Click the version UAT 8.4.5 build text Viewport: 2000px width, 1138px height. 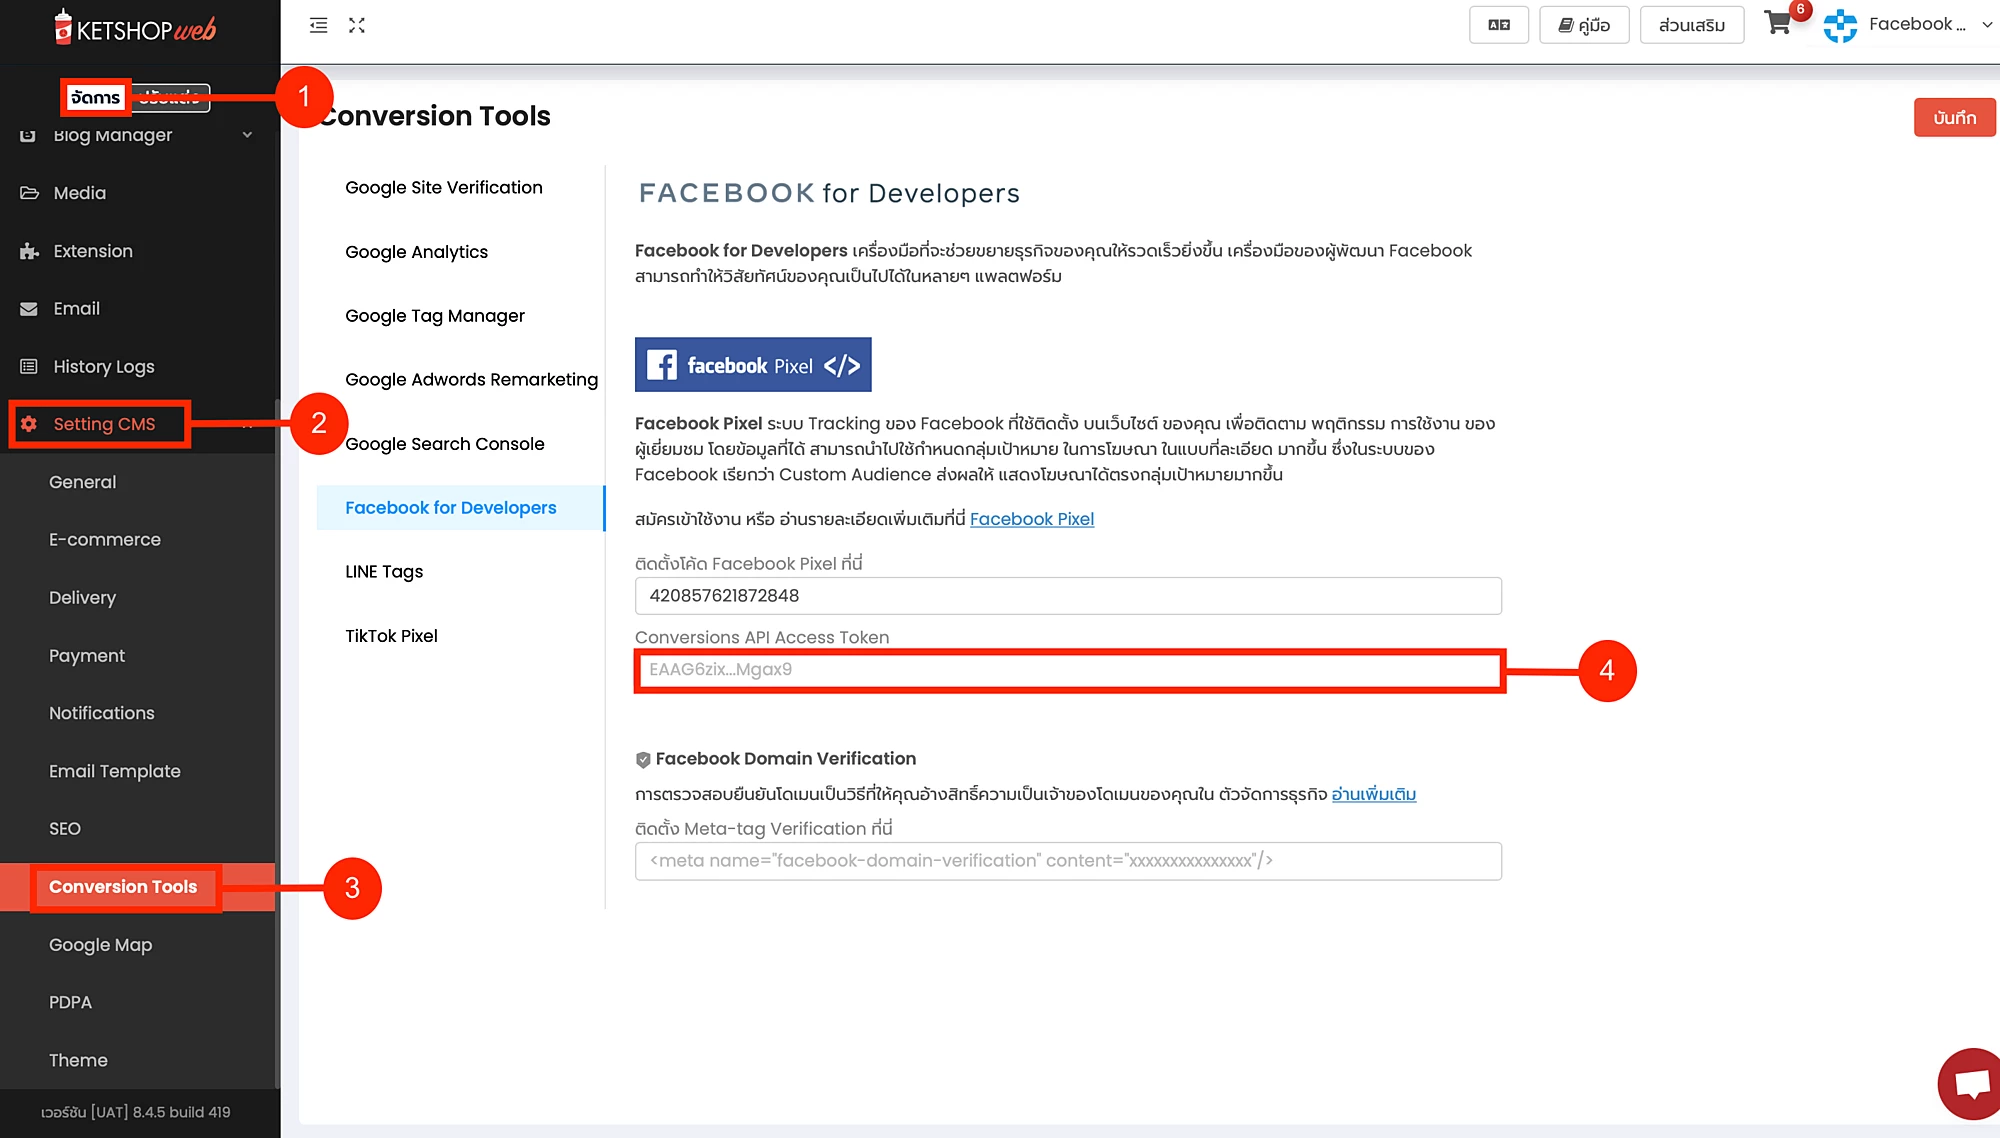(136, 1112)
